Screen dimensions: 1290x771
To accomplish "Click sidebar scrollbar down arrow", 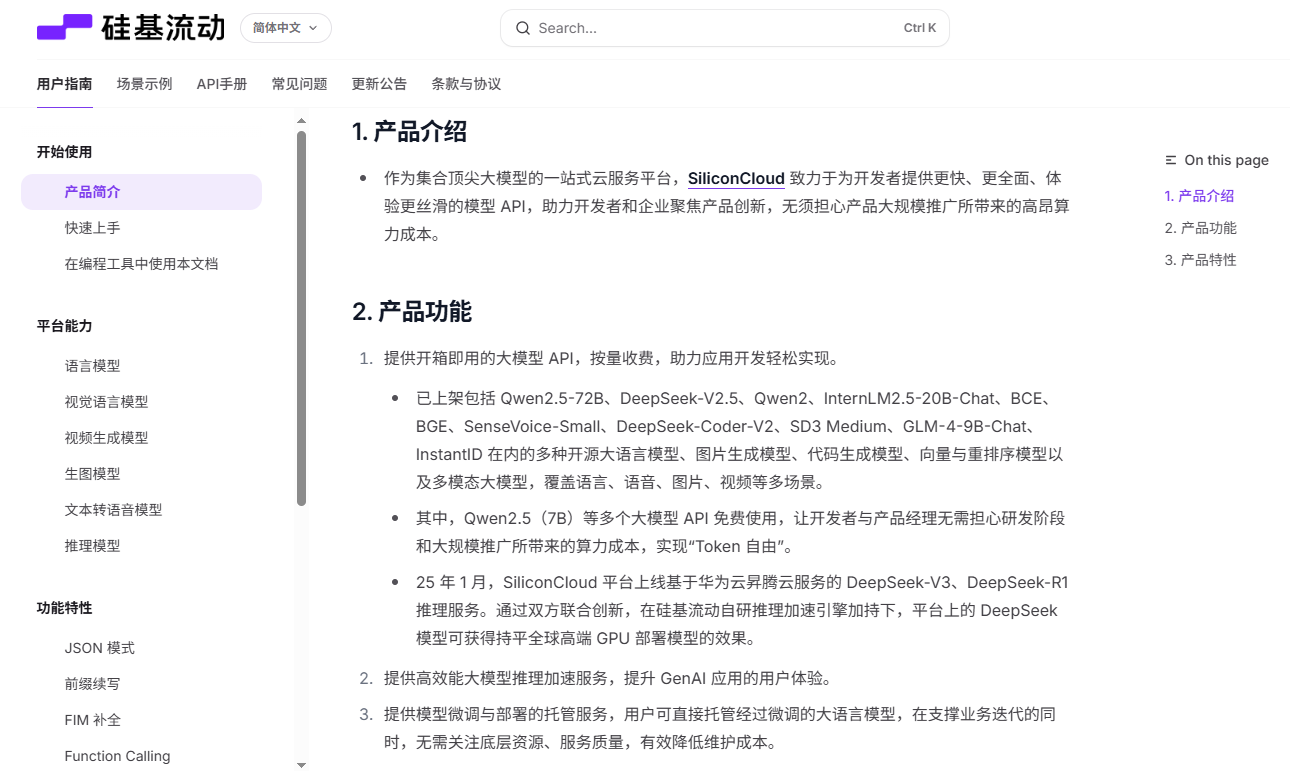I will click(301, 765).
